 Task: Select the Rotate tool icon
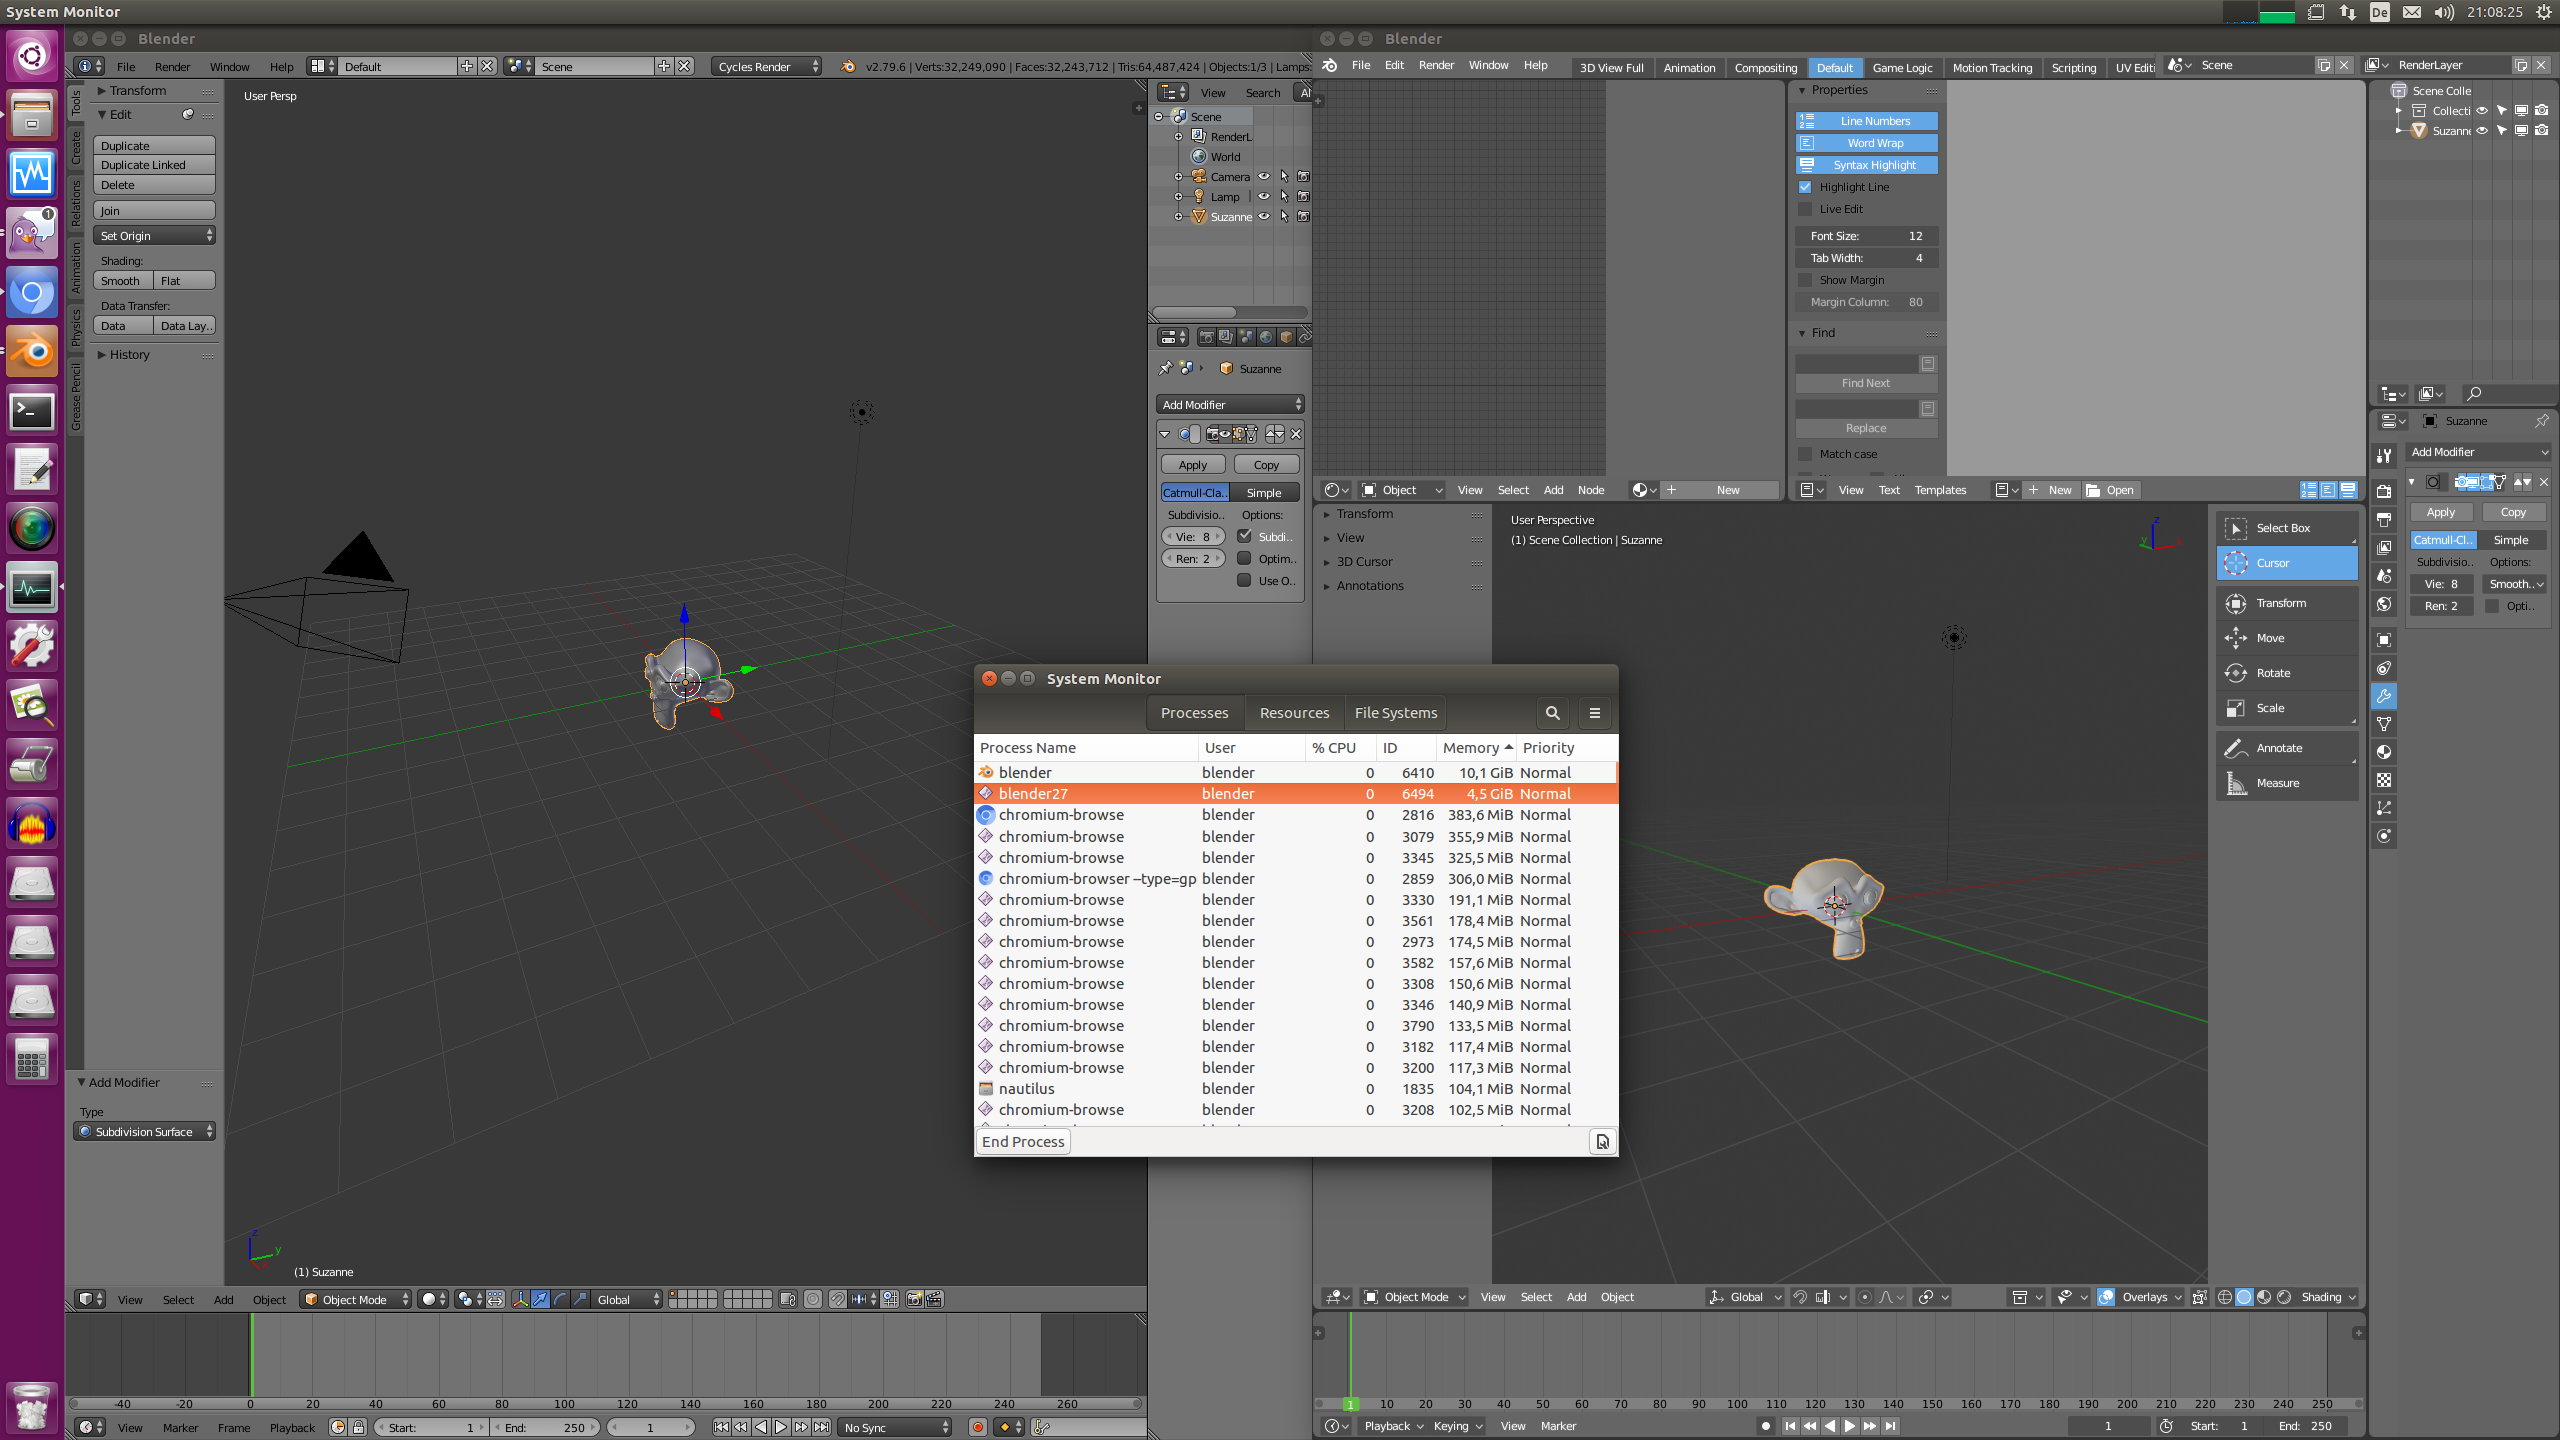coord(2236,673)
